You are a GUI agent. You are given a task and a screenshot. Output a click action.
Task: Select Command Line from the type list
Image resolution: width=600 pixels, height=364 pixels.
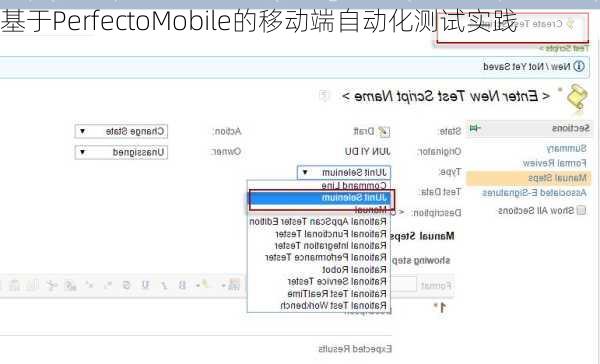(354, 186)
